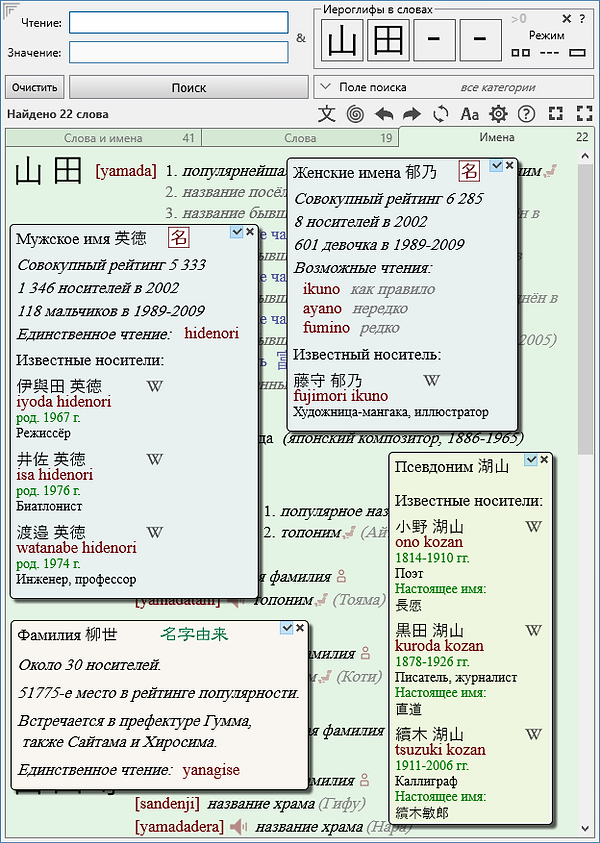Click the fumino reading link

coord(326,327)
